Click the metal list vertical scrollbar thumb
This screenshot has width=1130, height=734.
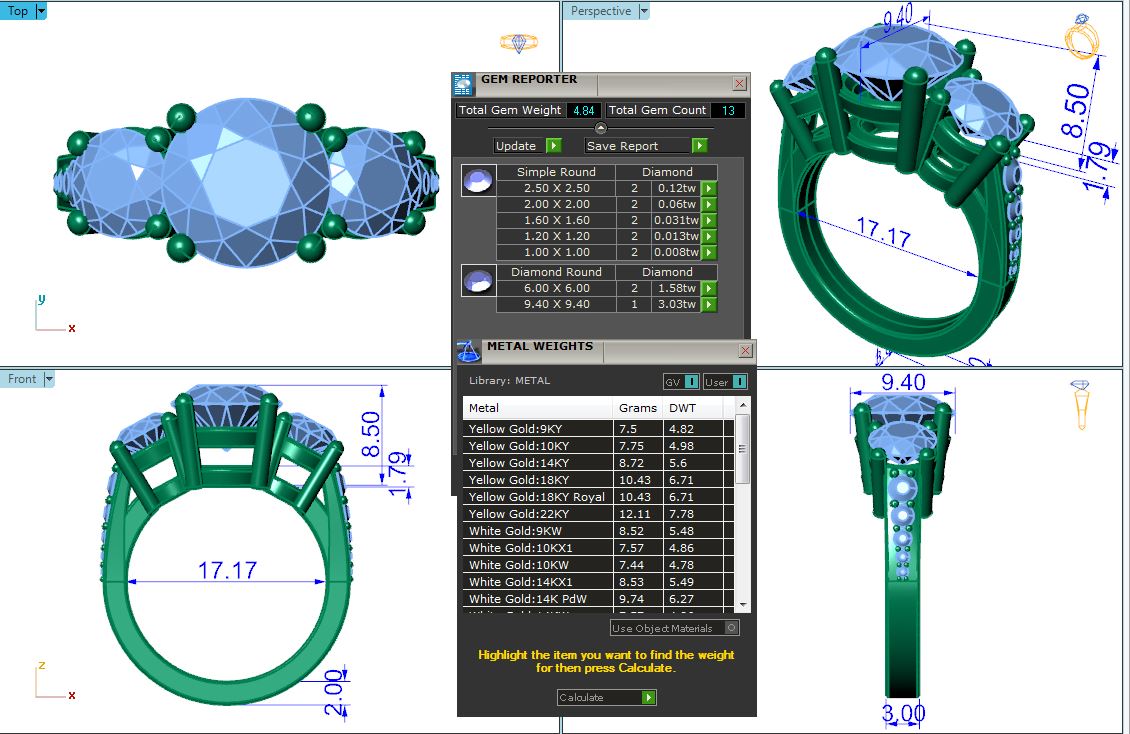[x=742, y=449]
